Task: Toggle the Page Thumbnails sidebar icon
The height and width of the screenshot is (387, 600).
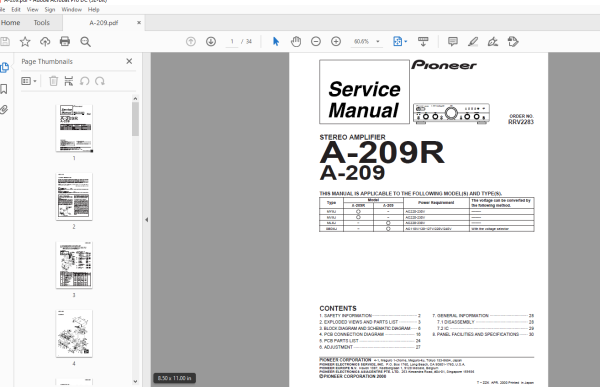Action: tap(5, 68)
